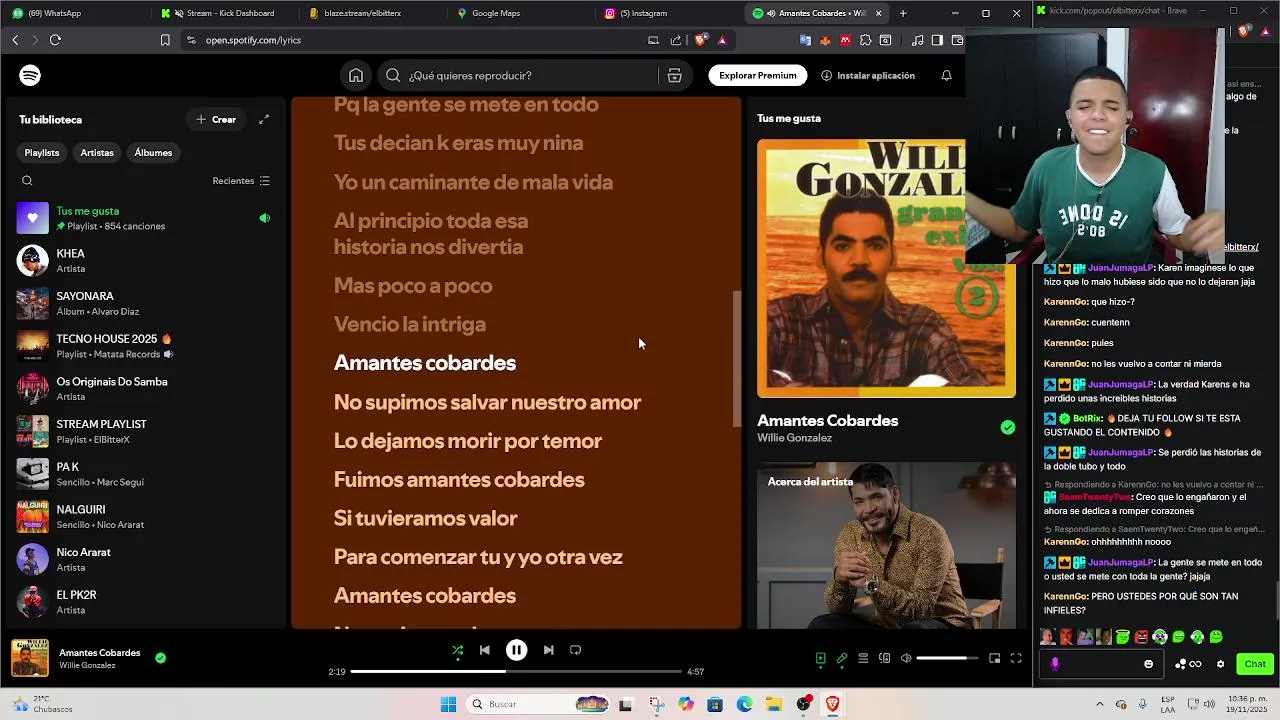This screenshot has width=1280, height=720.
Task: Open Brave Shields lion icon
Action: pyautogui.click(x=701, y=40)
